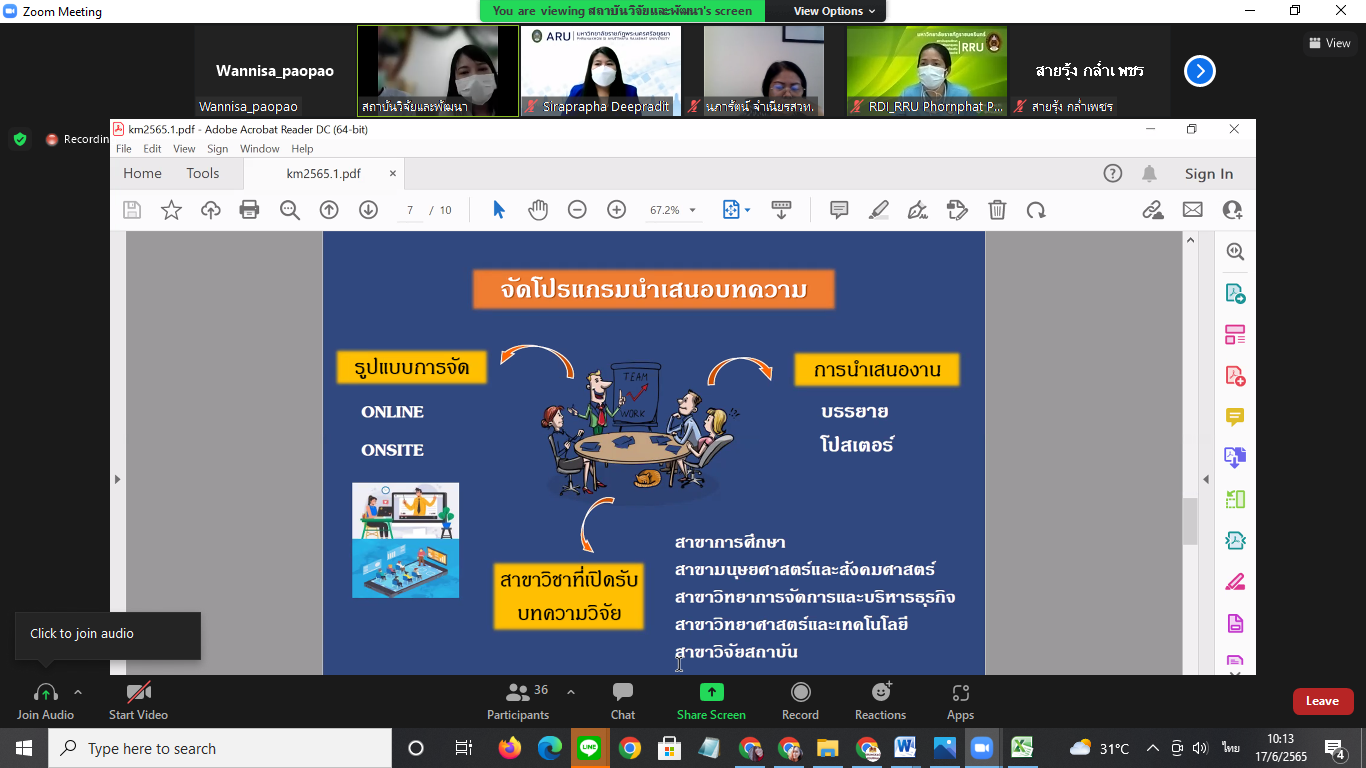Join Audio in Zoom
This screenshot has width=1366, height=768.
point(45,701)
